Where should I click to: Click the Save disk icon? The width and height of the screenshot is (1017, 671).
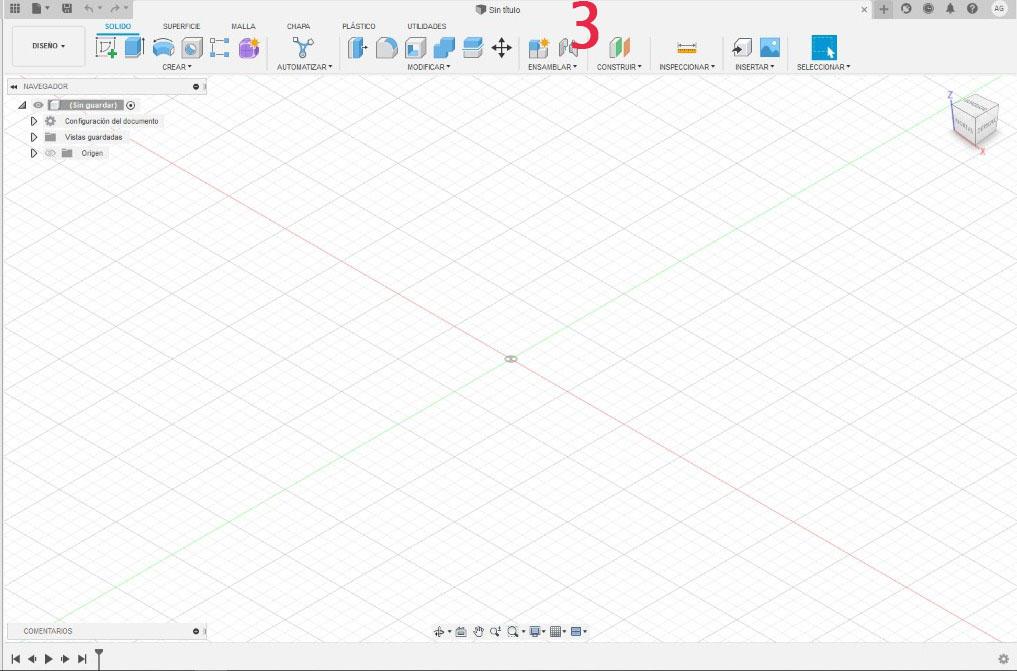coord(67,8)
